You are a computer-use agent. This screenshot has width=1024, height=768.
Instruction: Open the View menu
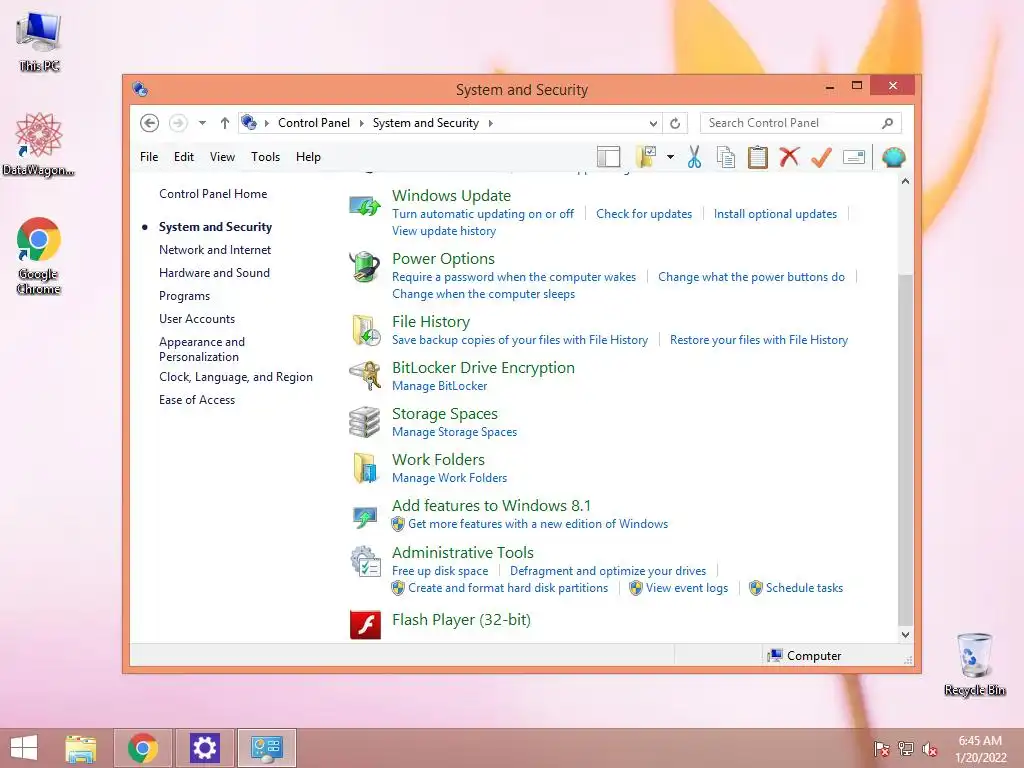[x=222, y=157]
